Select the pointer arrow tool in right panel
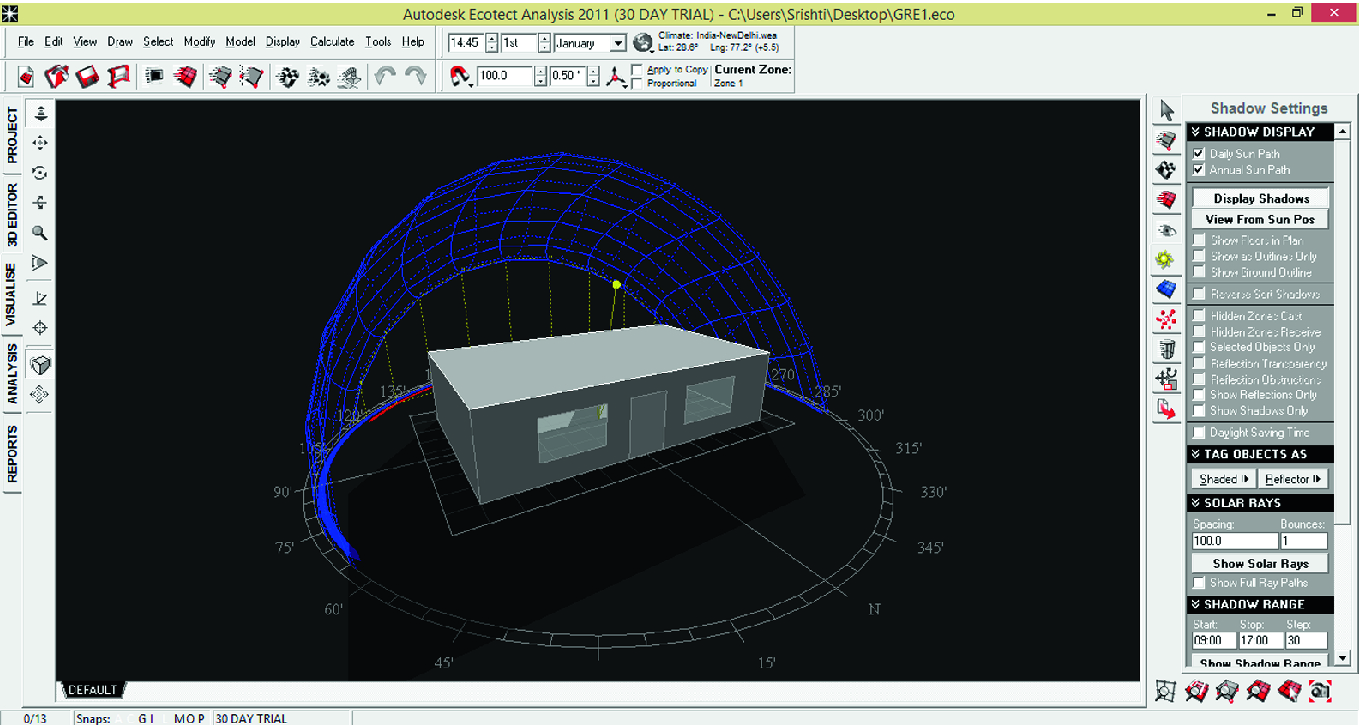1363x725 pixels. [x=1166, y=110]
